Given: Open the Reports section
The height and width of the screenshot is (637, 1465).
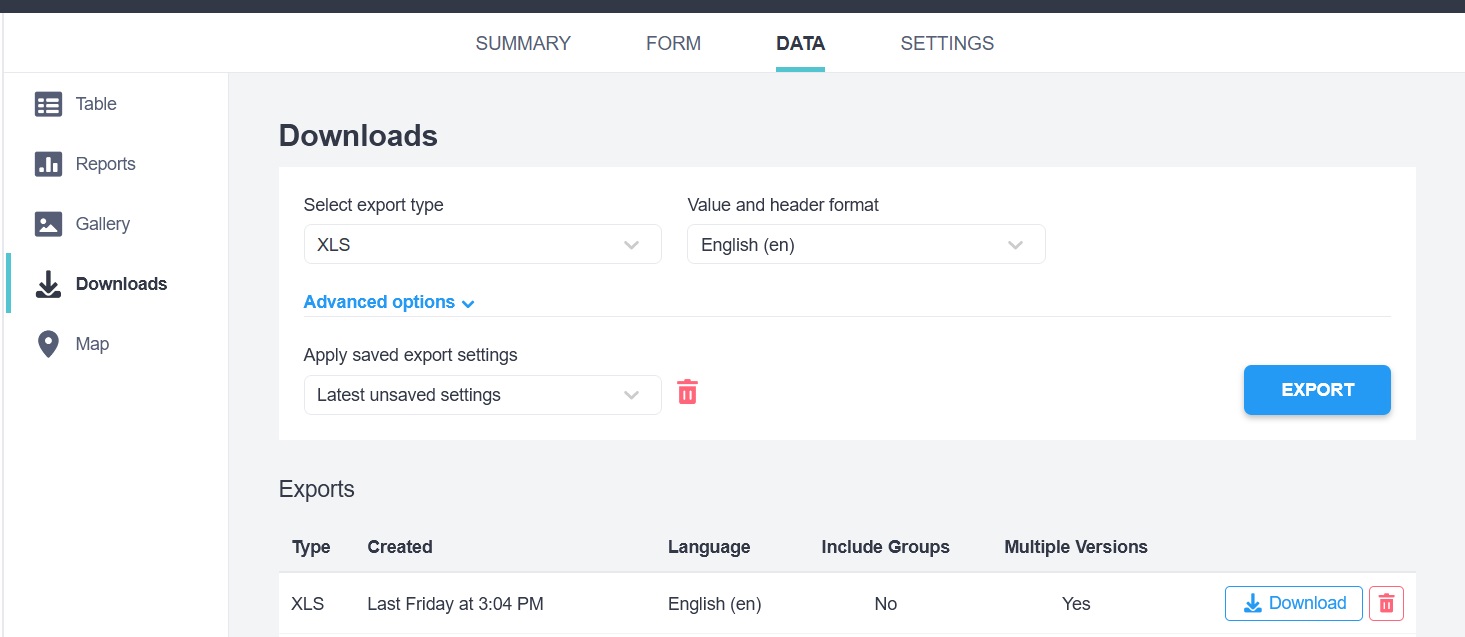Looking at the screenshot, I should pyautogui.click(x=105, y=163).
